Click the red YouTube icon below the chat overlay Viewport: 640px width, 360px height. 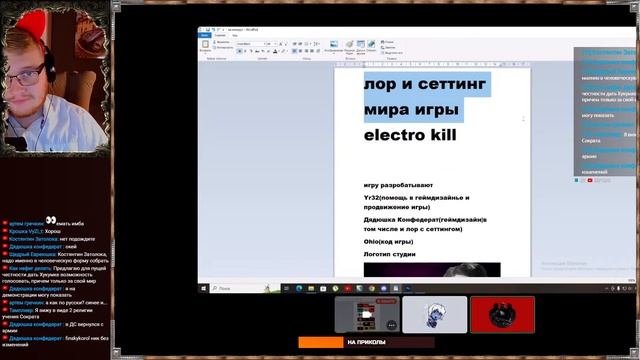(x=590, y=180)
